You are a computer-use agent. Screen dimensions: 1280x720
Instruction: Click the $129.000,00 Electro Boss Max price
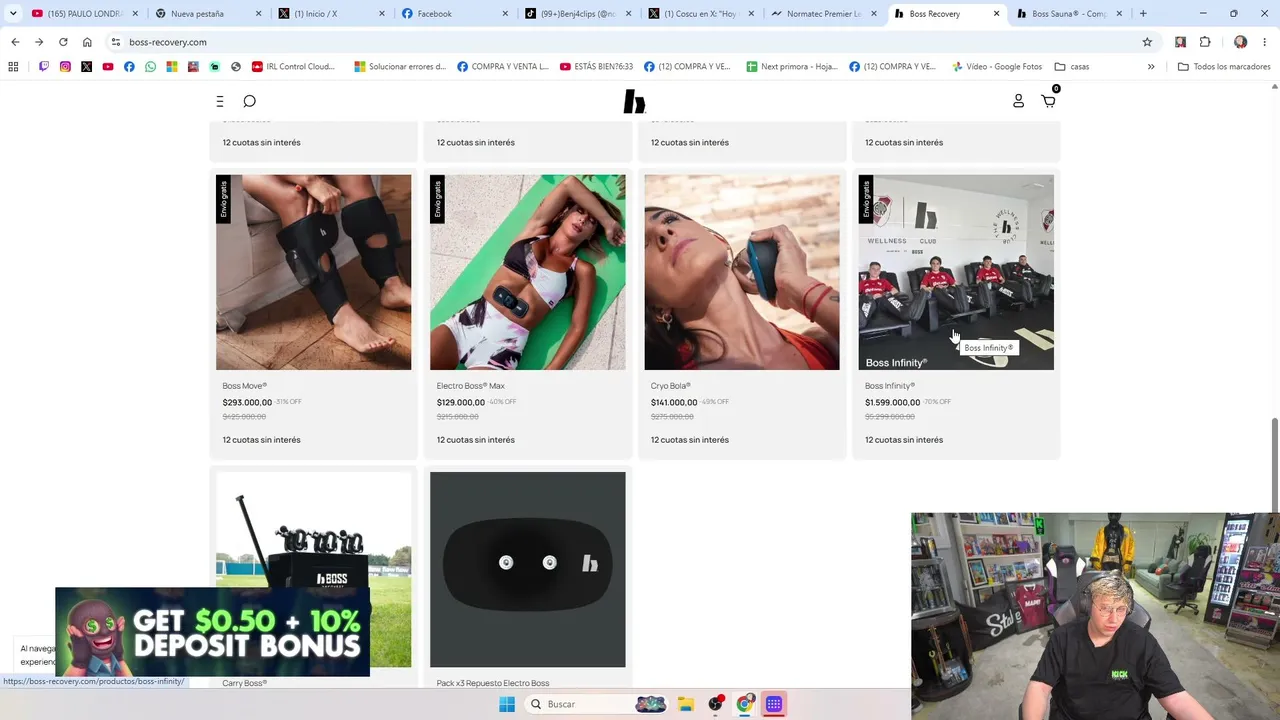tap(461, 403)
